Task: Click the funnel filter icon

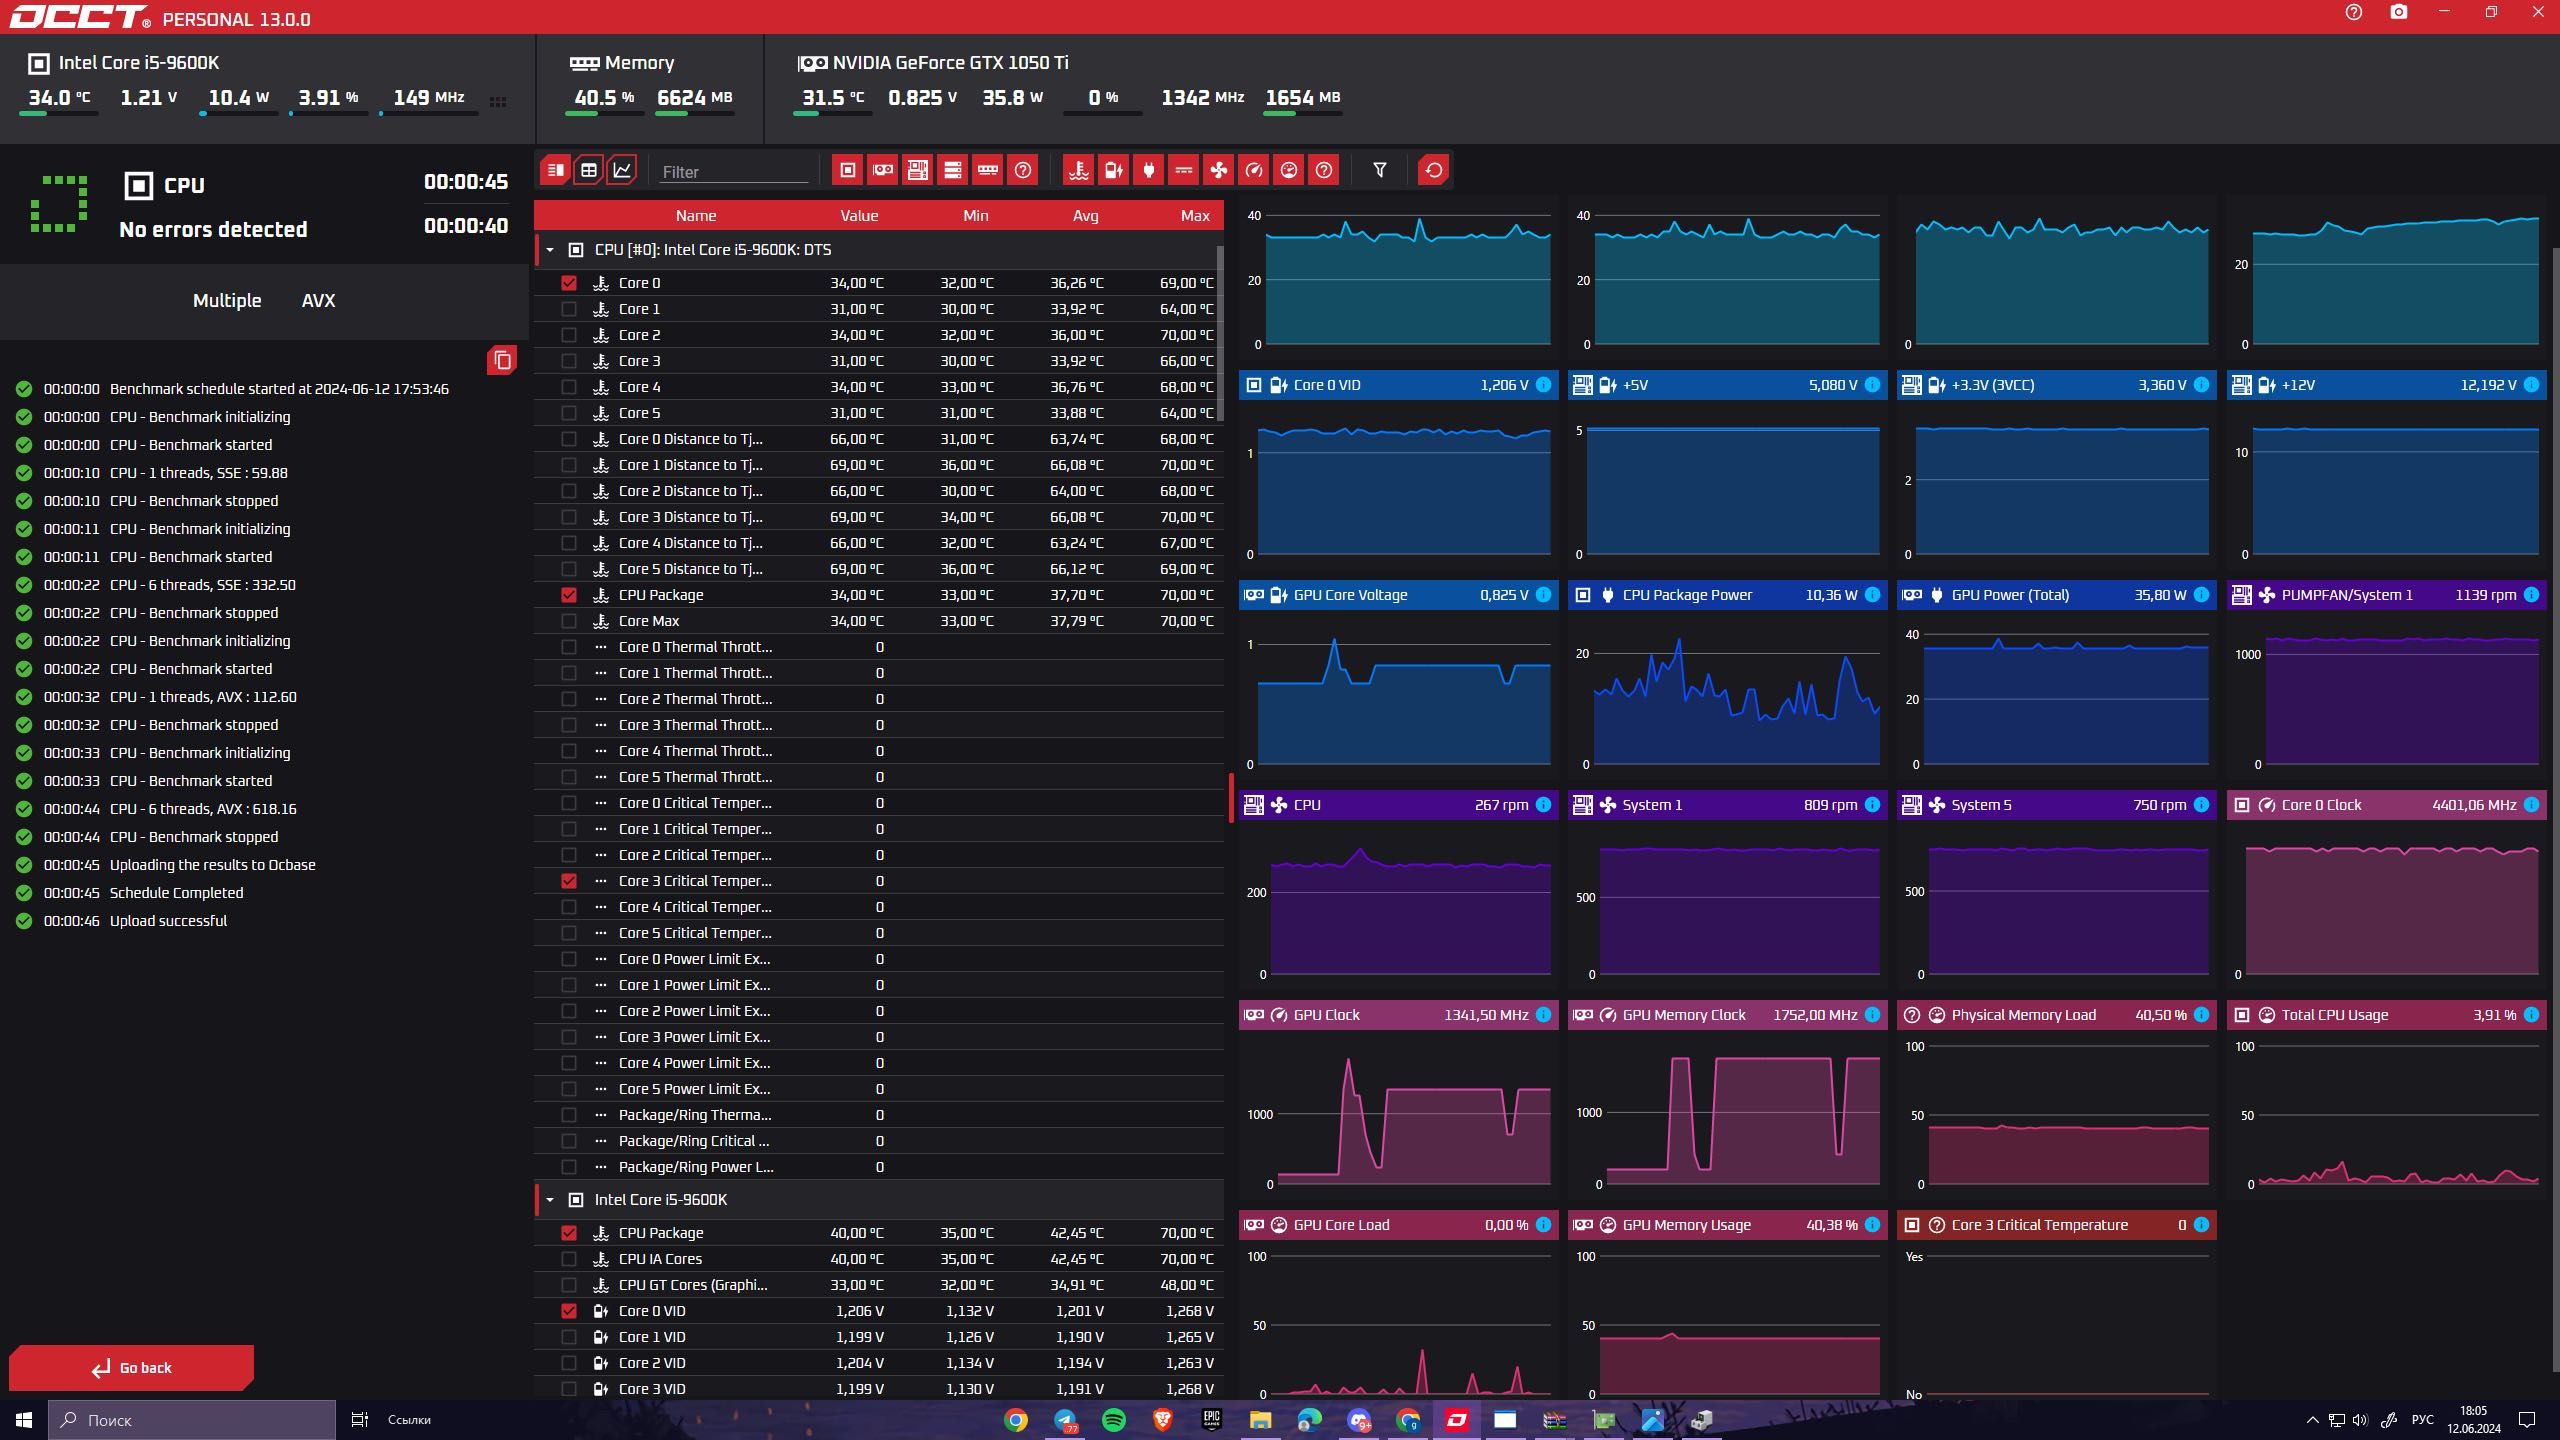Action: (x=1380, y=170)
